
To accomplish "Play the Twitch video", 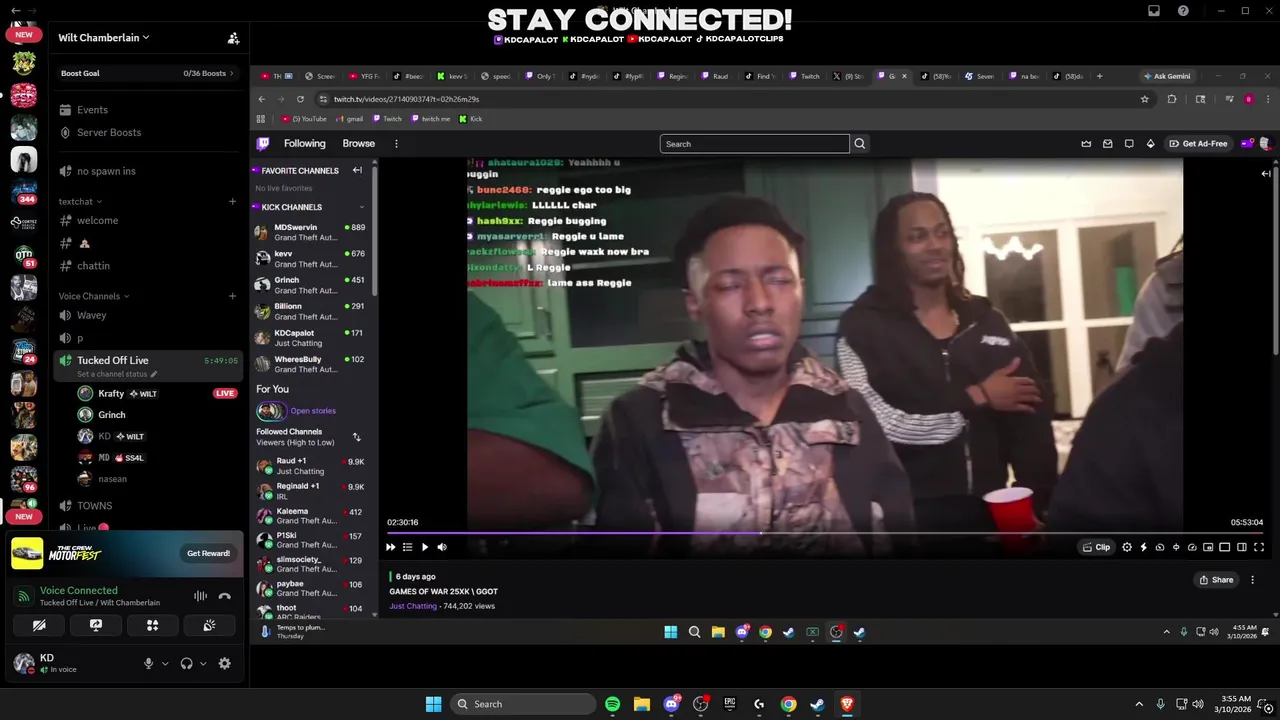I will 425,547.
